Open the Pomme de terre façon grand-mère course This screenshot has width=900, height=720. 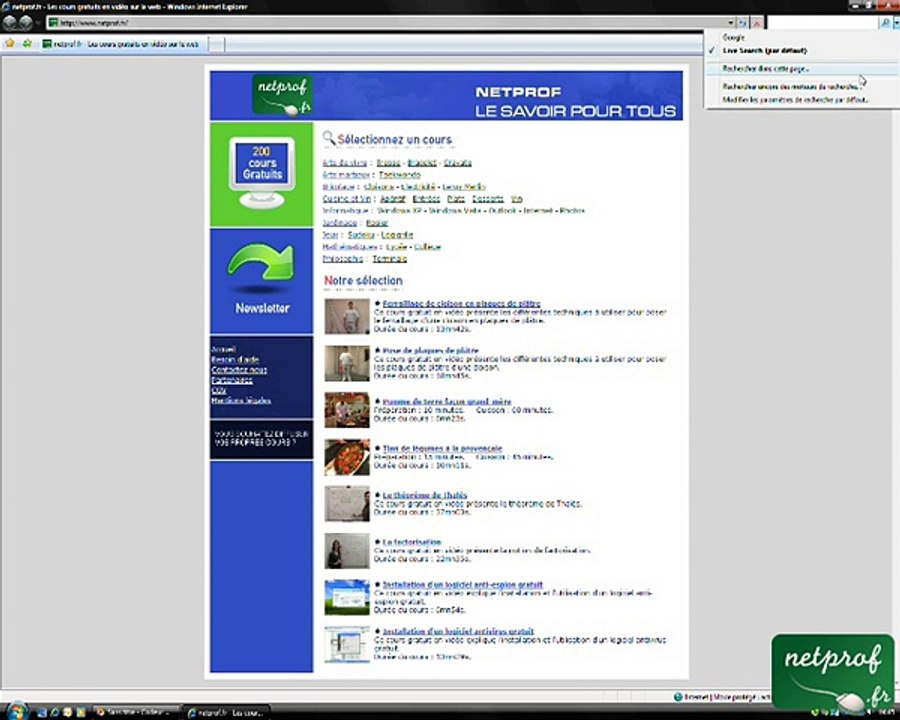point(447,402)
